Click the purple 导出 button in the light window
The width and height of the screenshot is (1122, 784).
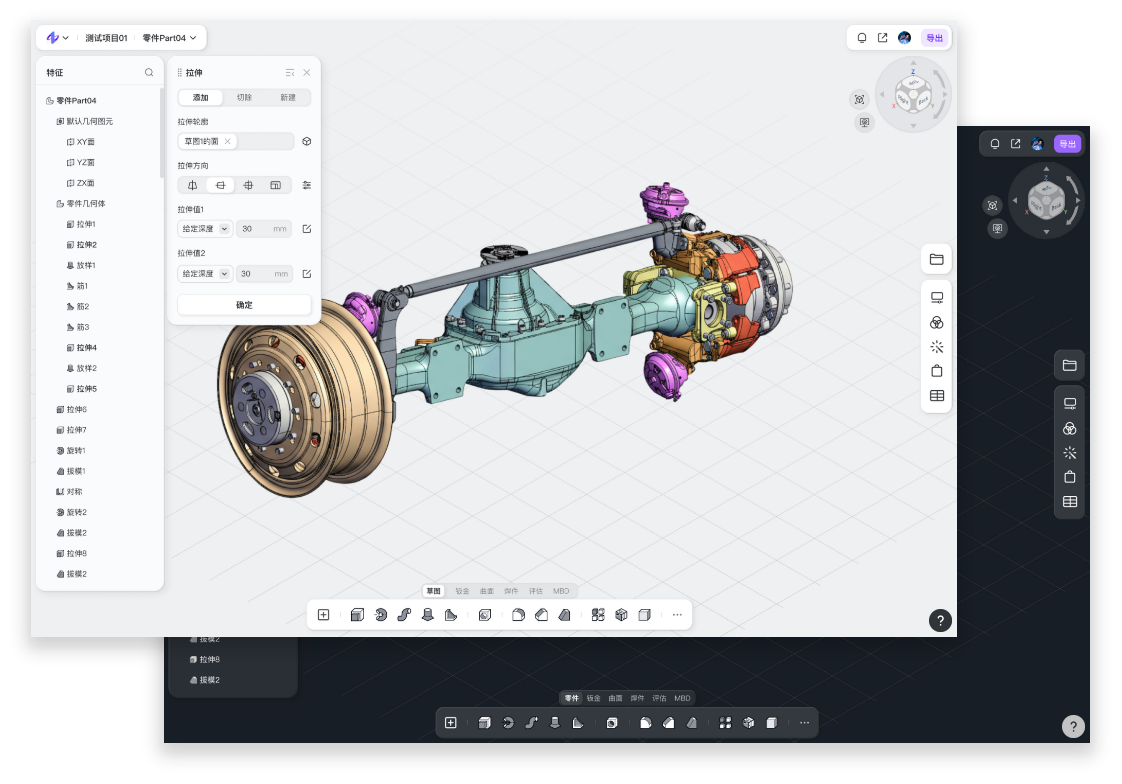(934, 38)
